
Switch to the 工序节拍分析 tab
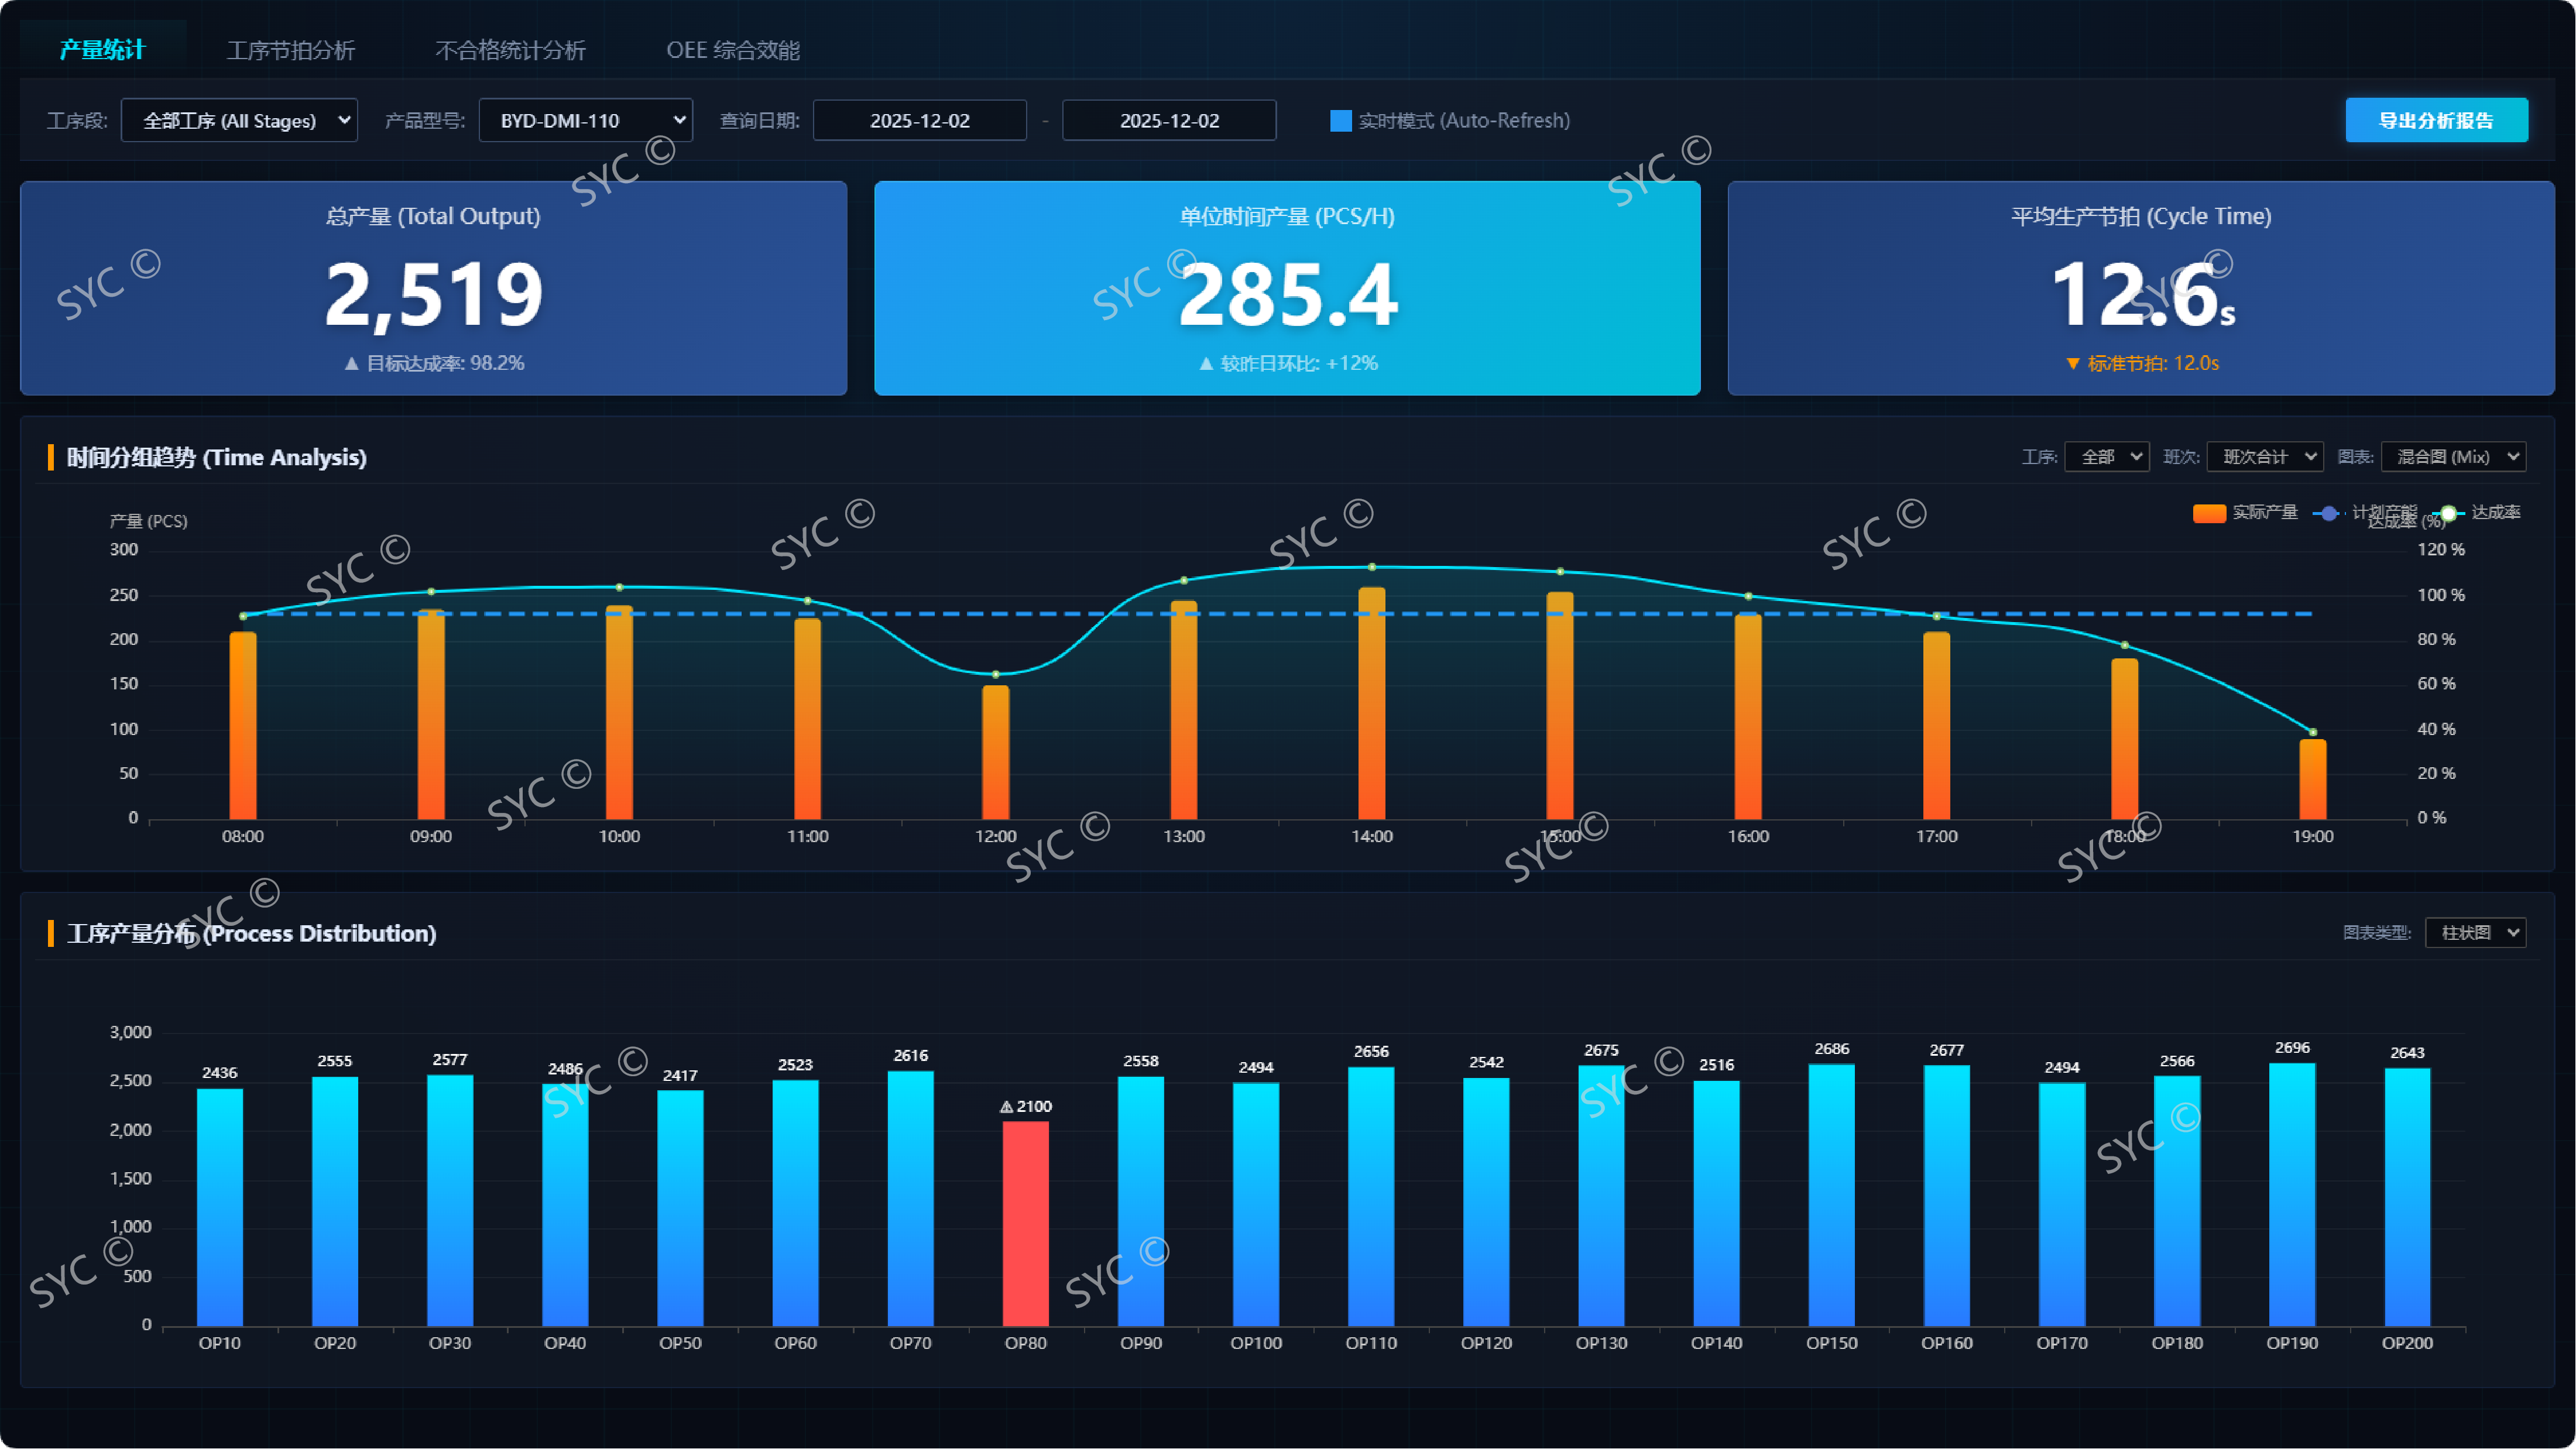[290, 50]
